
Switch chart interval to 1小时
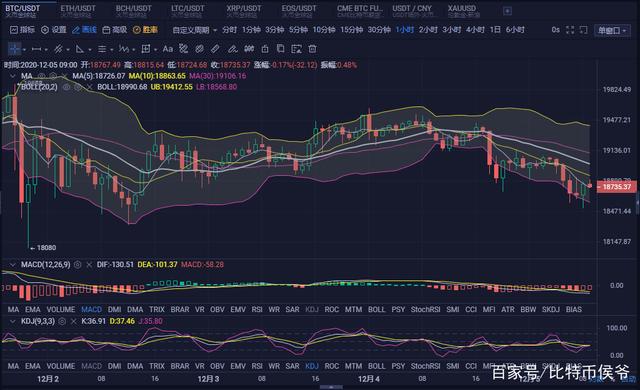coord(404,30)
